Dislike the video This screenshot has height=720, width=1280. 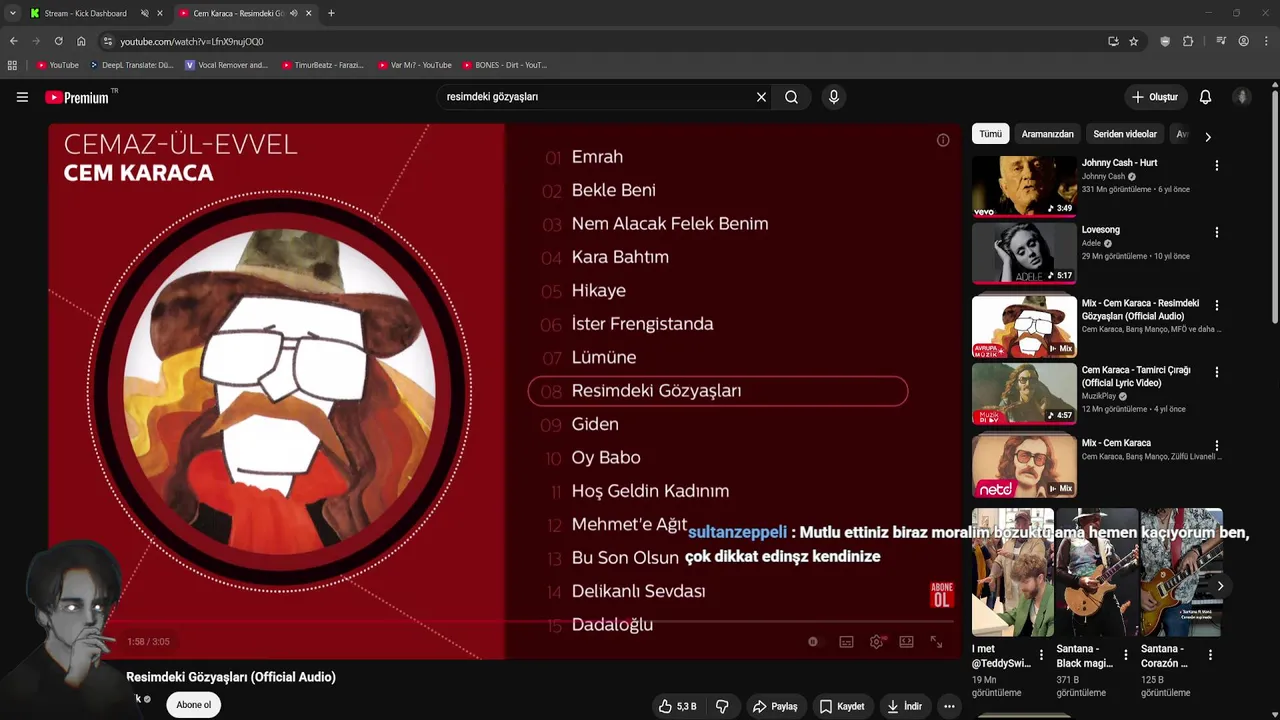coord(722,706)
